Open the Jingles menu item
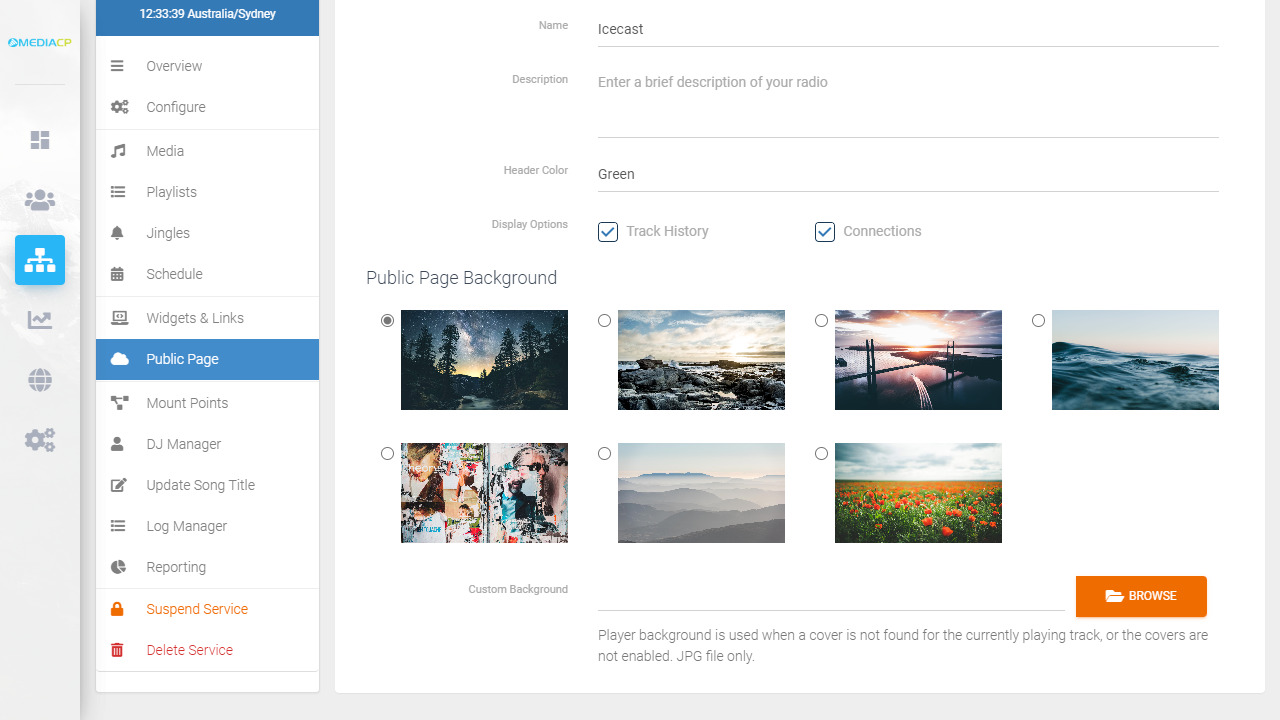The height and width of the screenshot is (720, 1280). pyautogui.click(x=207, y=233)
